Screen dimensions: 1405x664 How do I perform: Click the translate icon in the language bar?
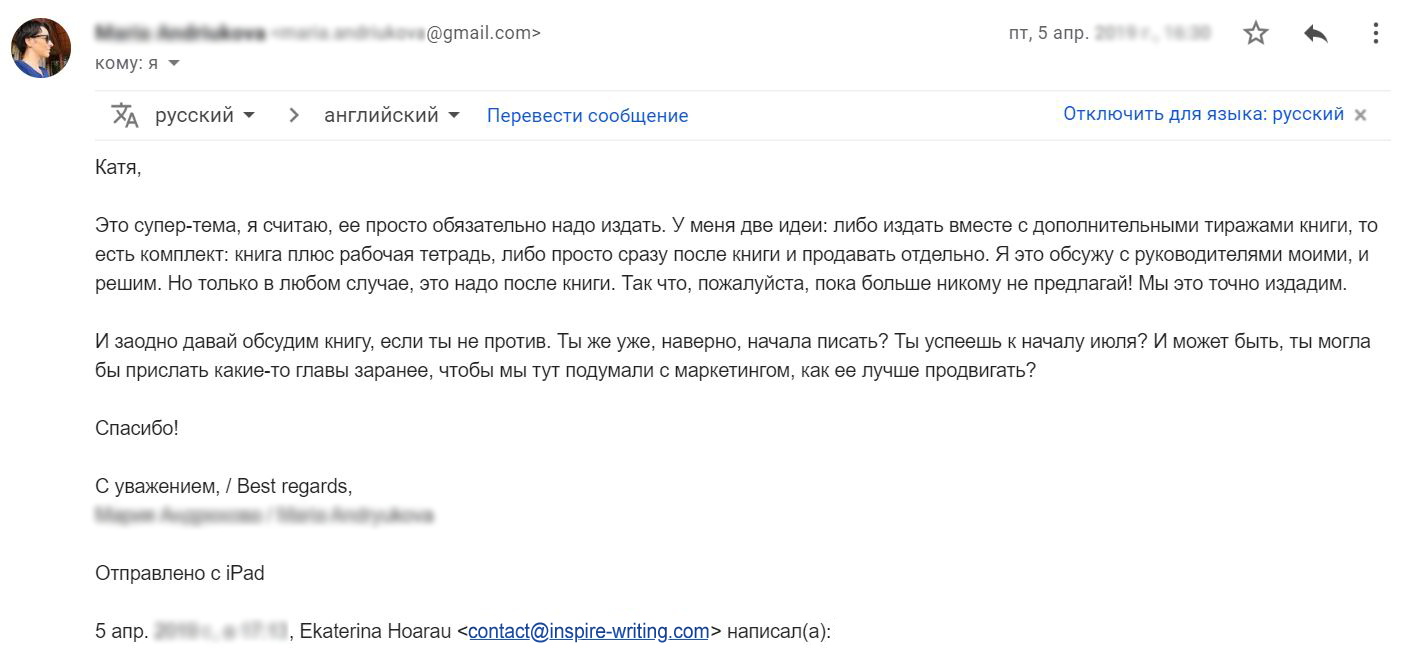click(x=125, y=115)
